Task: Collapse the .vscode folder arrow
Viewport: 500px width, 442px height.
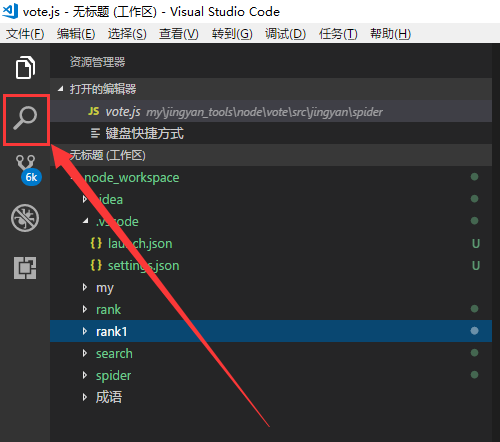Action: pos(86,221)
